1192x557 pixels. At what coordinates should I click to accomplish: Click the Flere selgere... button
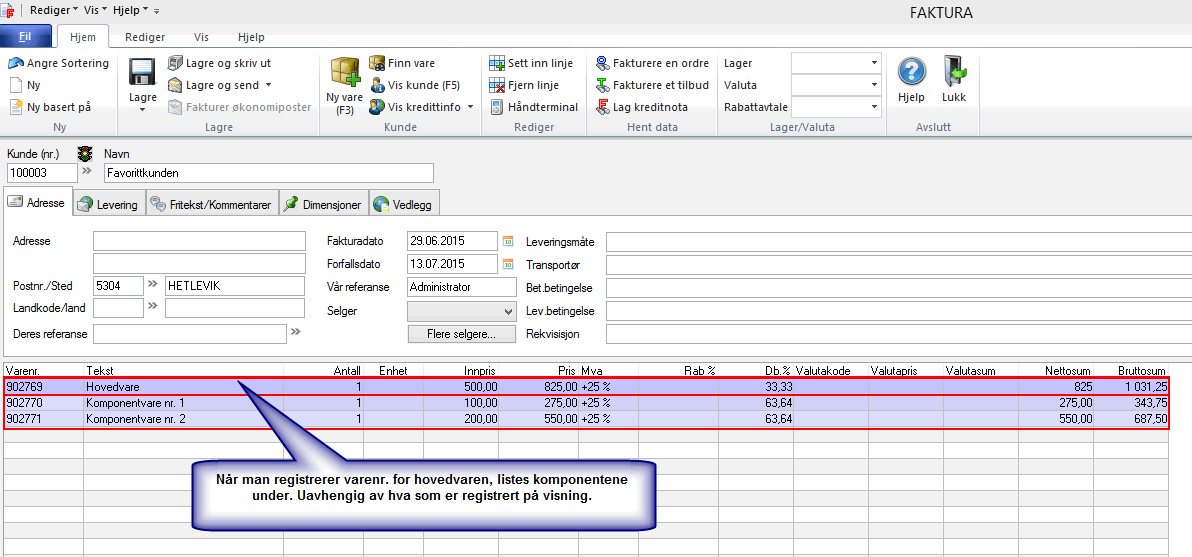click(x=461, y=334)
